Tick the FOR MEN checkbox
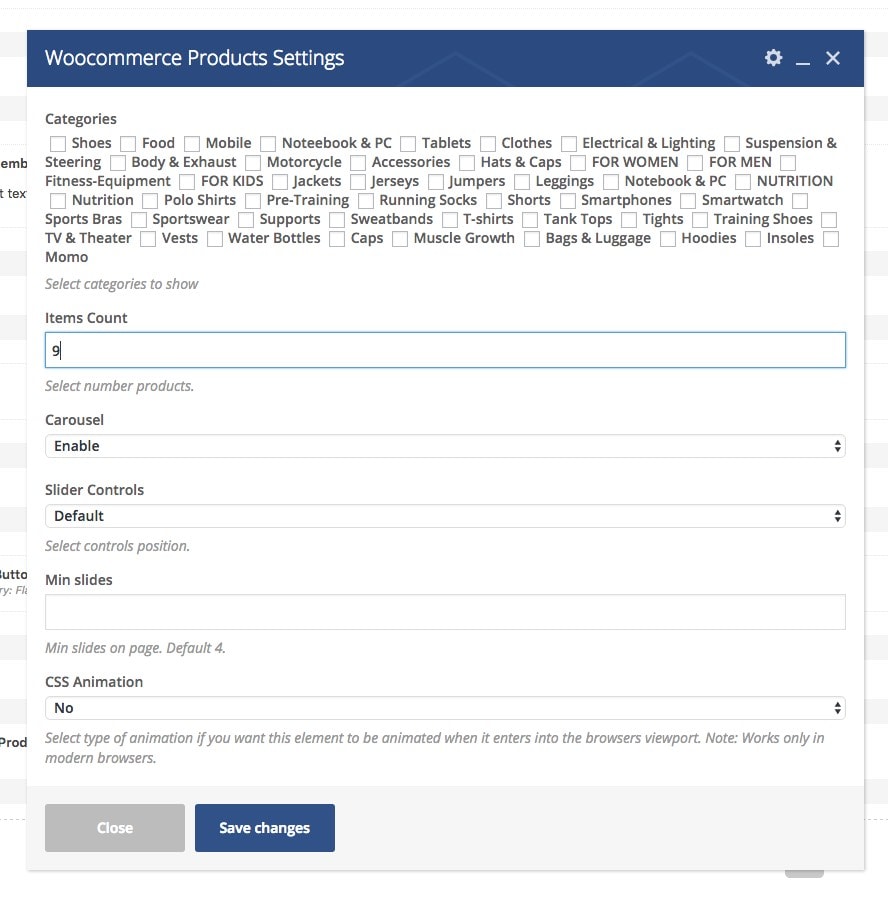 click(x=695, y=163)
